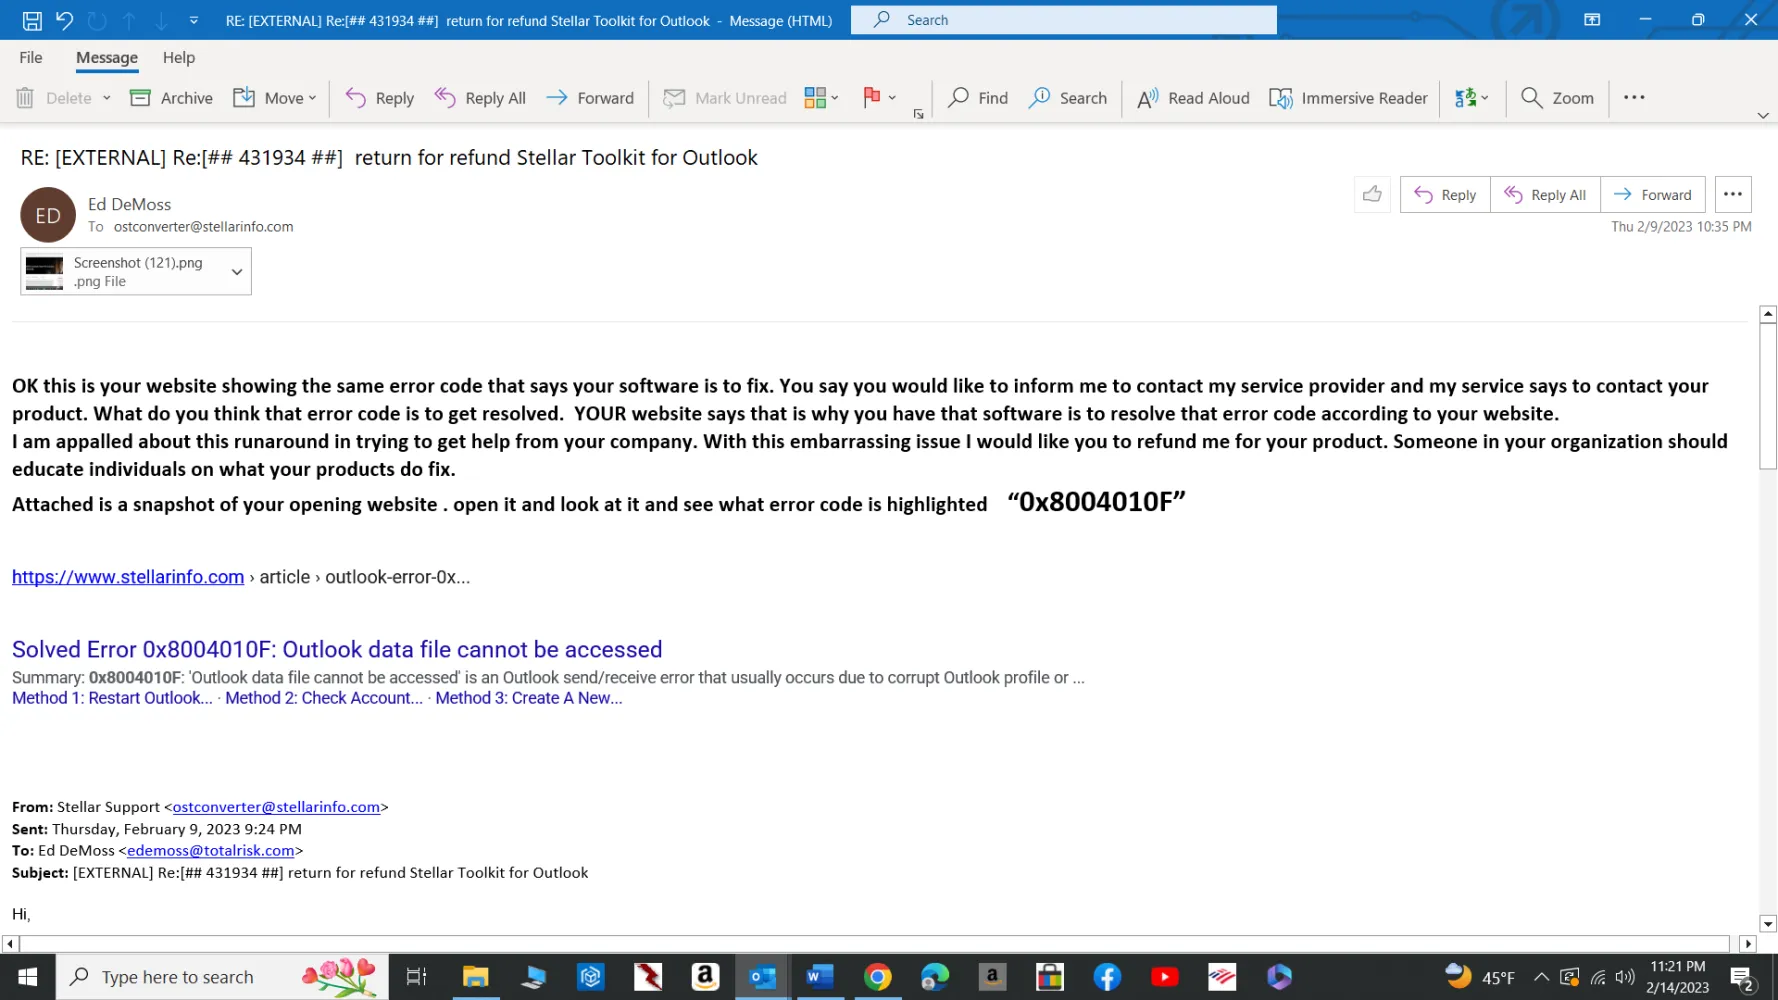Mark this message Unread
This screenshot has width=1778, height=1000.
(x=725, y=98)
